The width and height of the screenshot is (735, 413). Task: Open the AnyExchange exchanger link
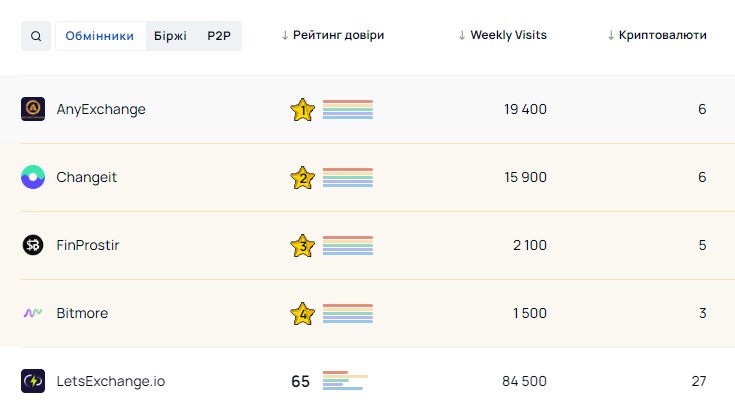[101, 109]
